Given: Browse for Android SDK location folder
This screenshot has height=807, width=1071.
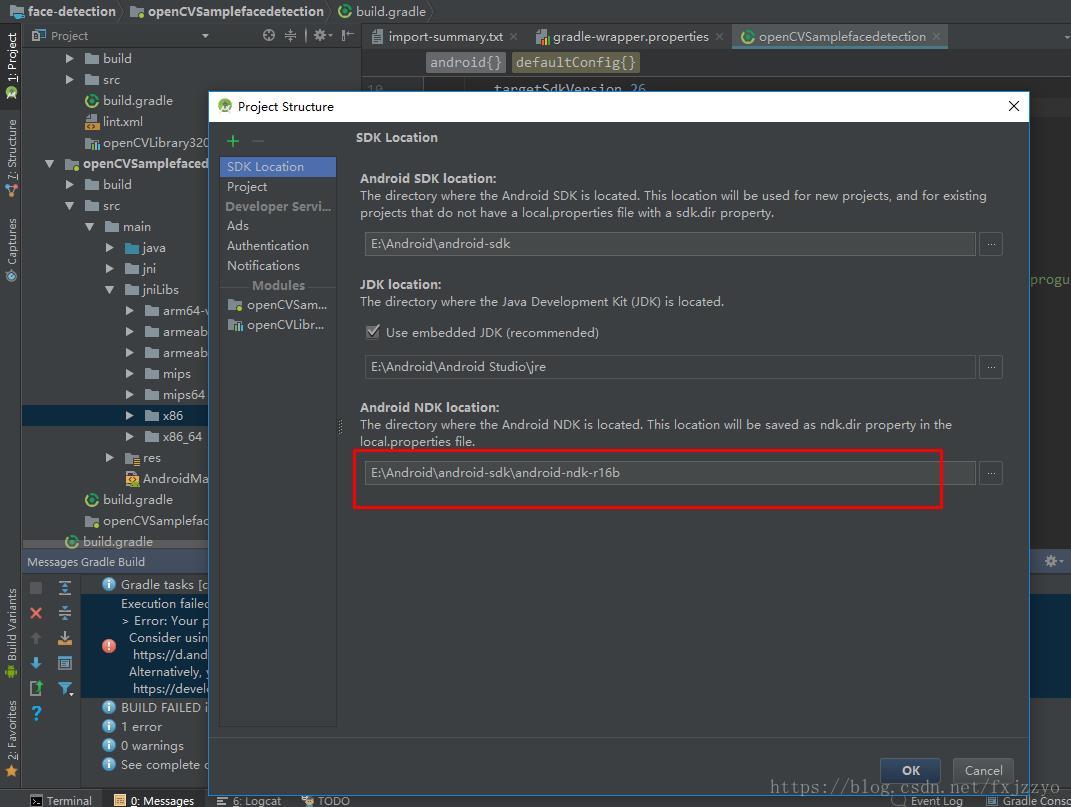Looking at the screenshot, I should coord(991,244).
